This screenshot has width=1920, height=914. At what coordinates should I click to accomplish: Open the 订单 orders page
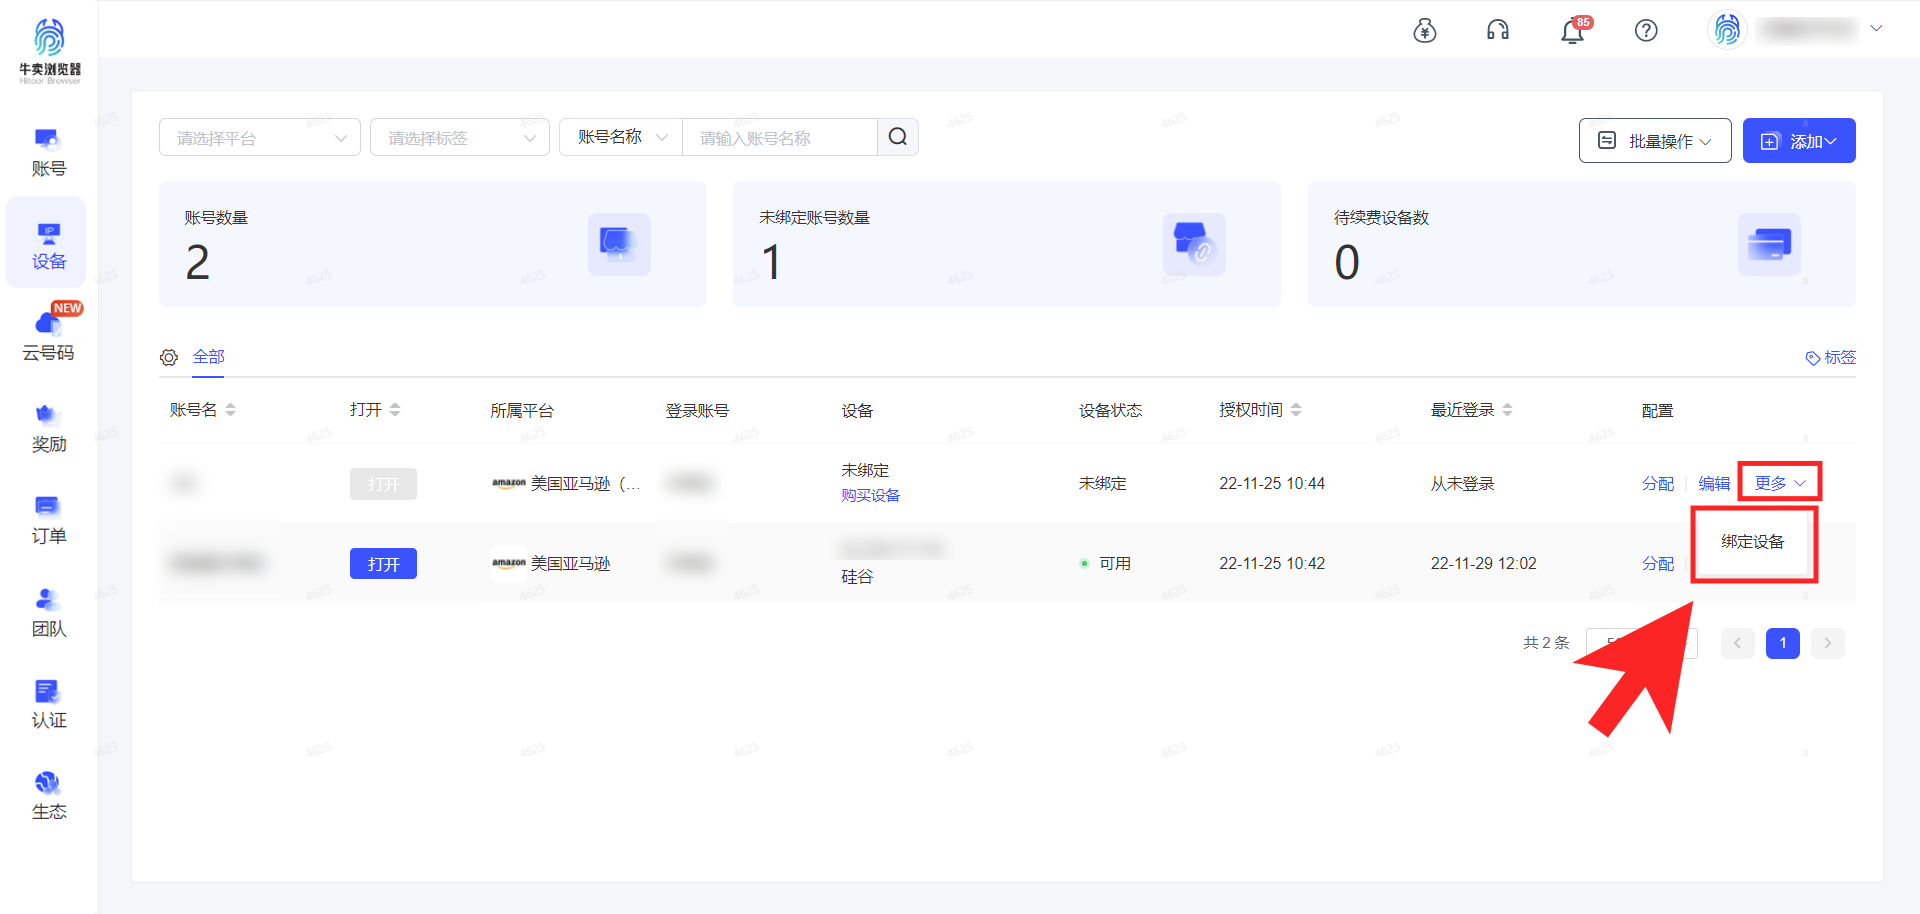[48, 519]
